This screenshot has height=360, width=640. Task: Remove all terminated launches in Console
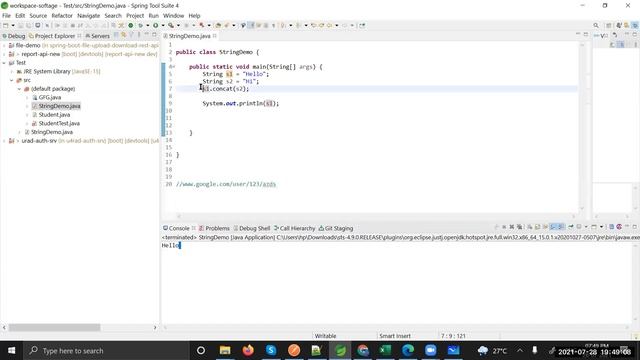pyautogui.click(x=520, y=227)
